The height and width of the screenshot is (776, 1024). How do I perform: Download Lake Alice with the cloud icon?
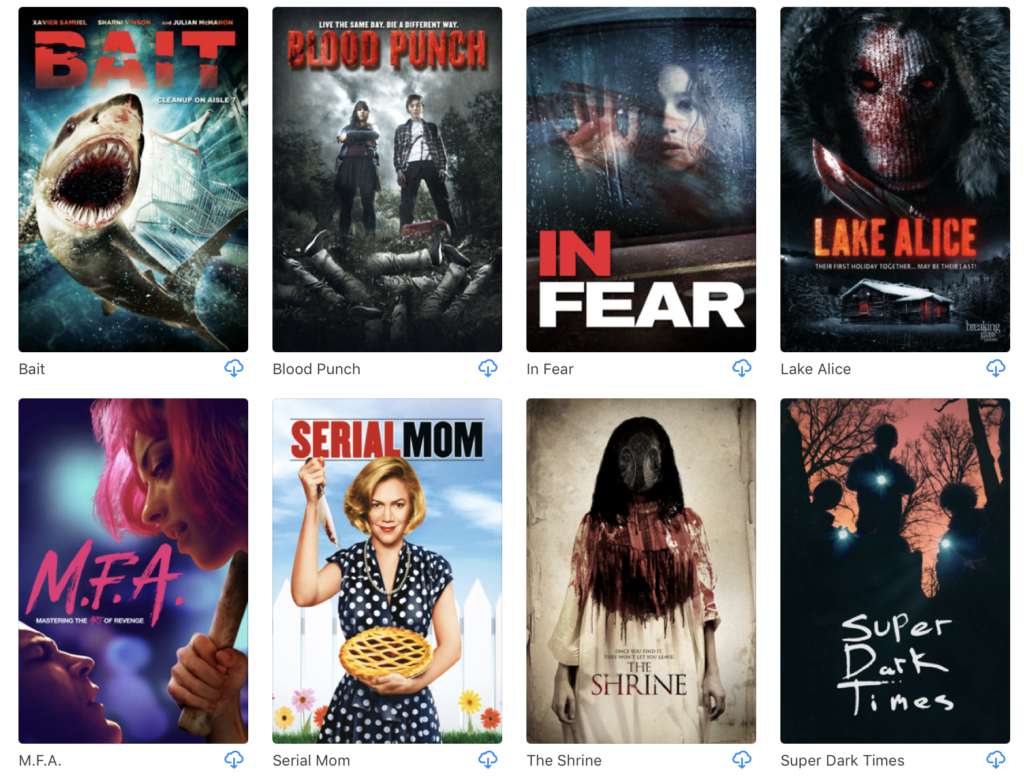coord(996,368)
